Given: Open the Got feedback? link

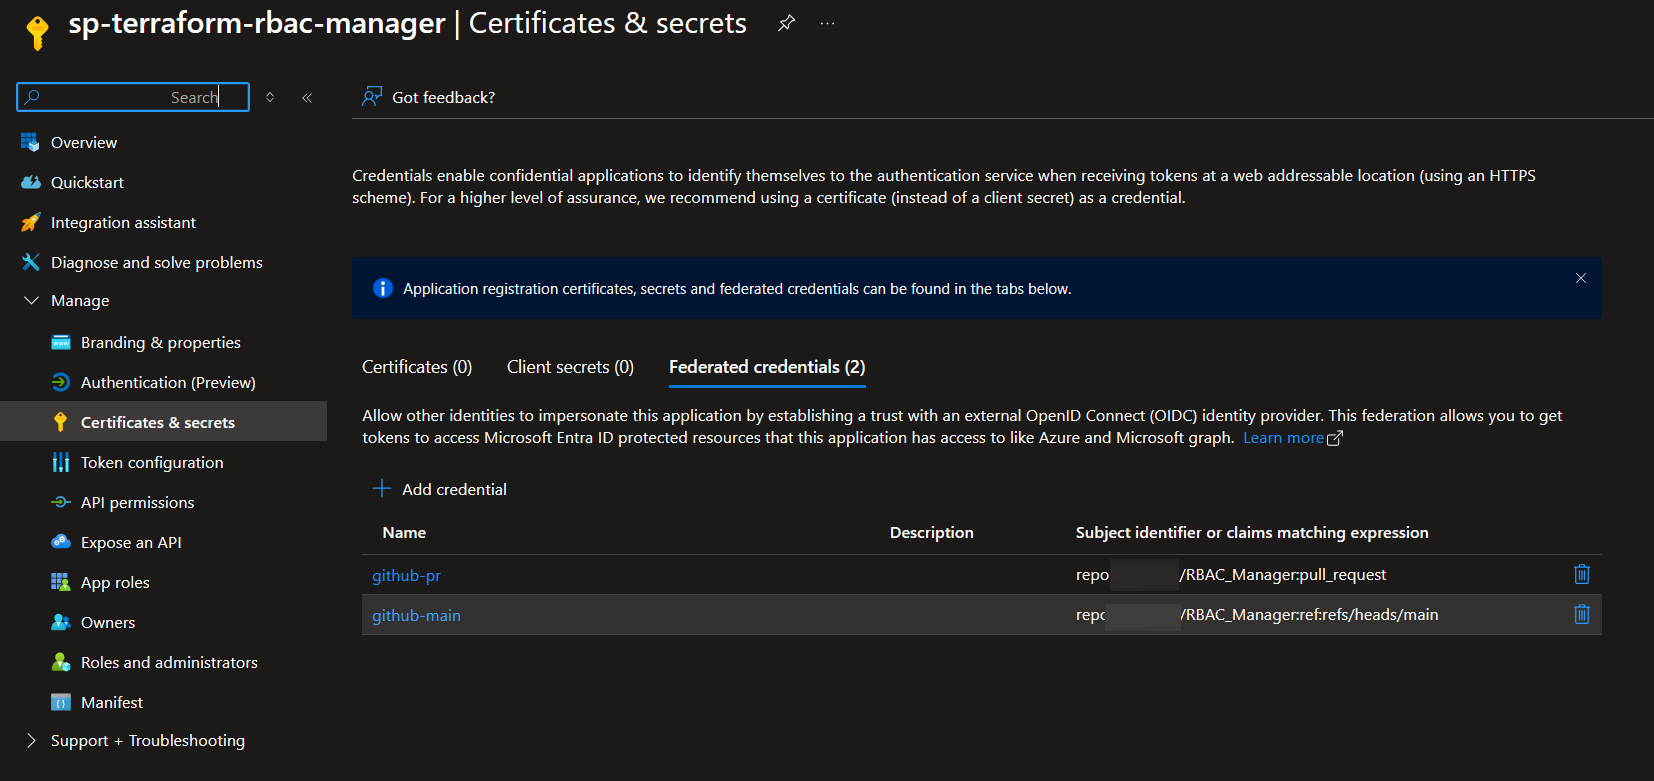Looking at the screenshot, I should tap(443, 97).
